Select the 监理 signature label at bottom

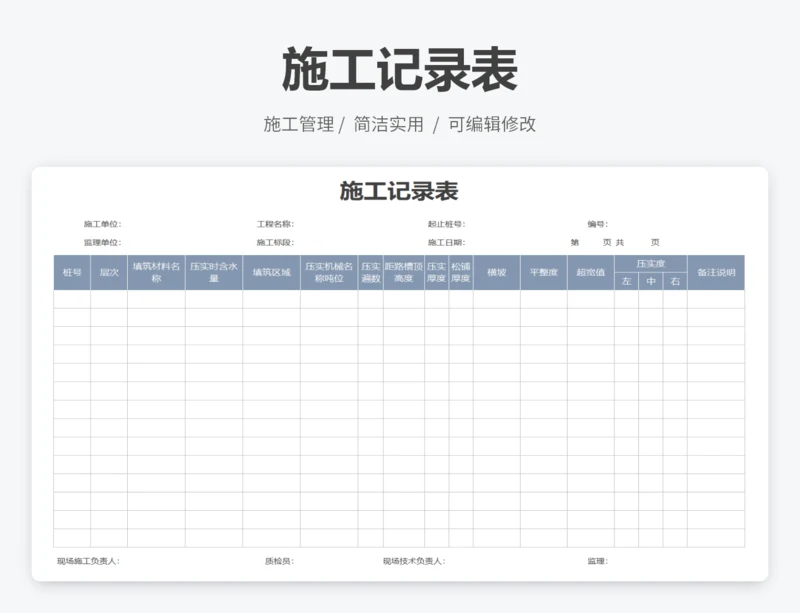click(597, 561)
